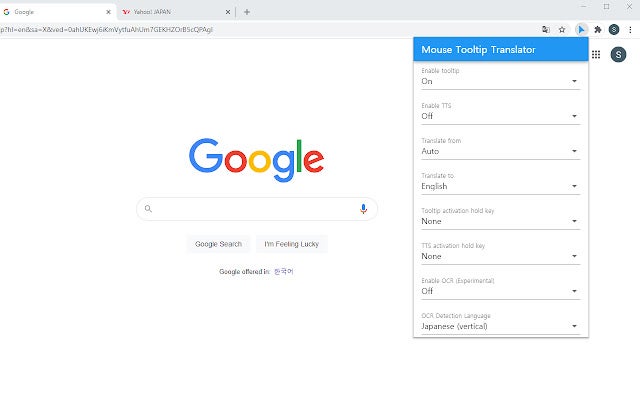Minimize the Chrome window

[x=583, y=7]
